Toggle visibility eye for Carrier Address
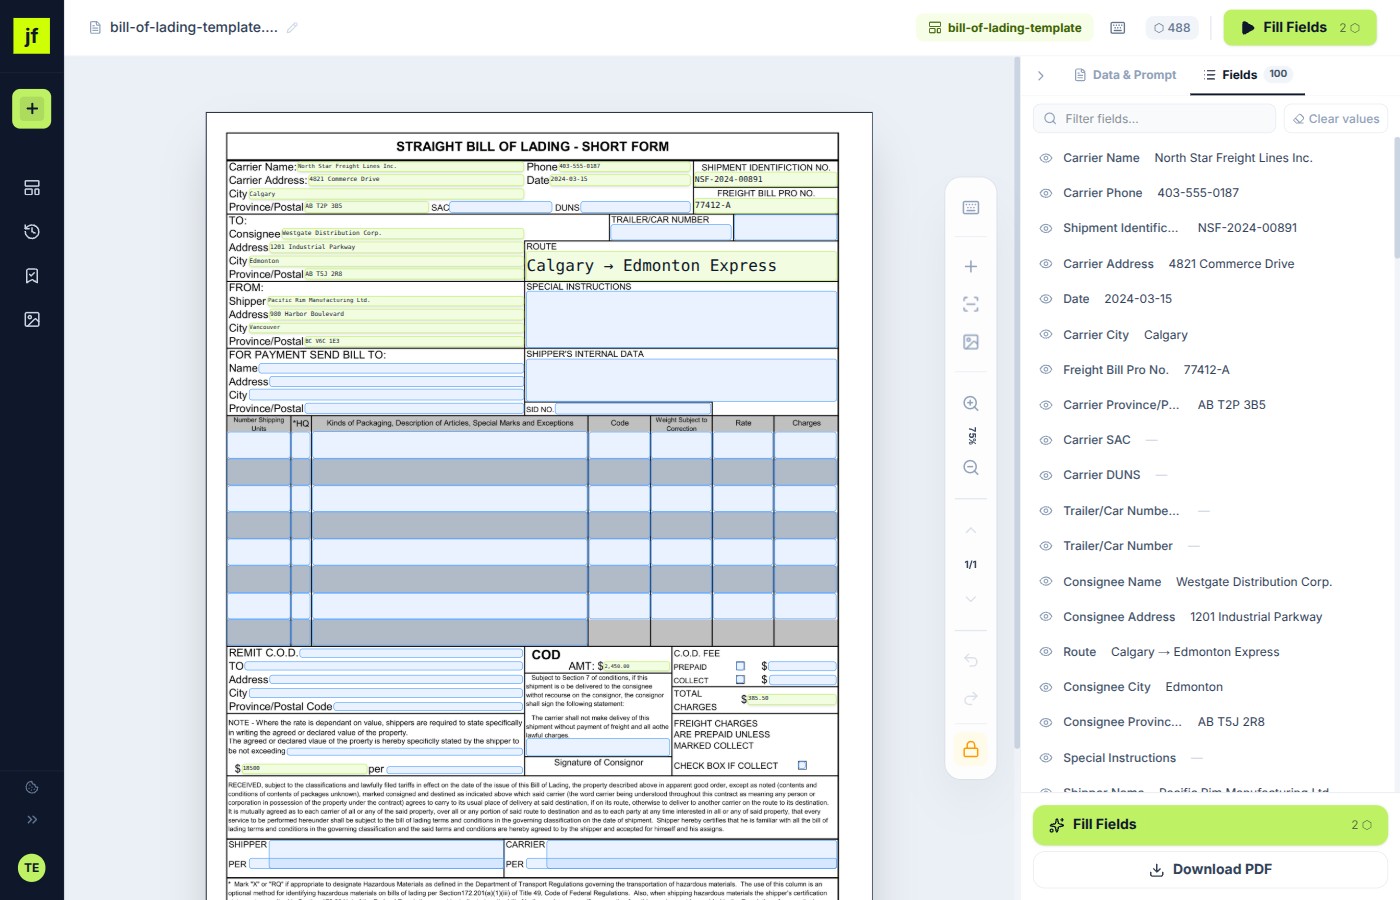 pos(1046,264)
